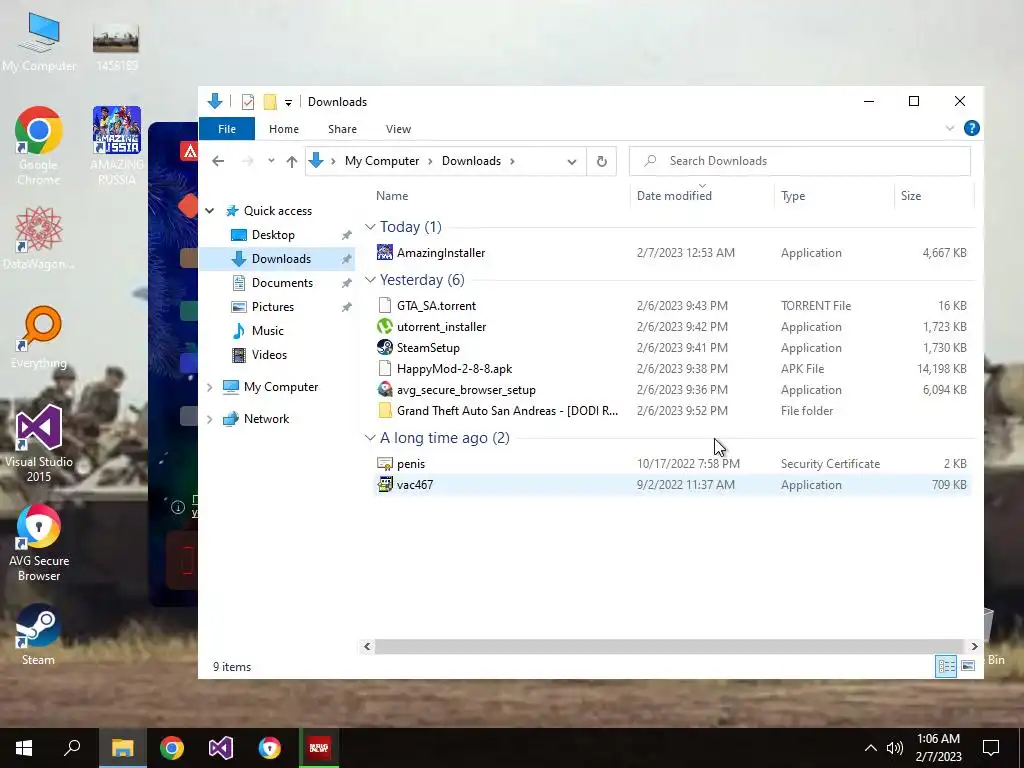
Task: Open the volume control speaker icon
Action: coord(895,748)
